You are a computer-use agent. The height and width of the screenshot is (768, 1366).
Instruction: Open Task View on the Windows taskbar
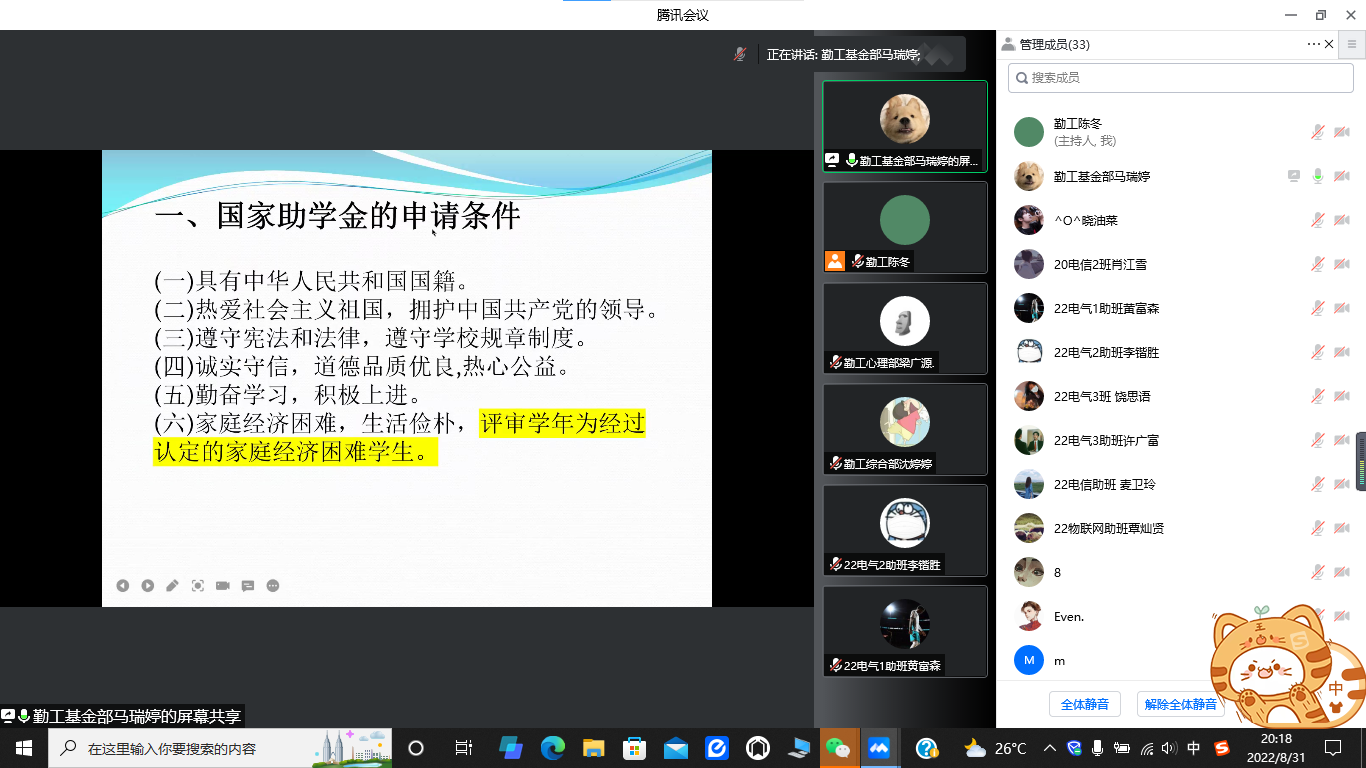click(463, 748)
